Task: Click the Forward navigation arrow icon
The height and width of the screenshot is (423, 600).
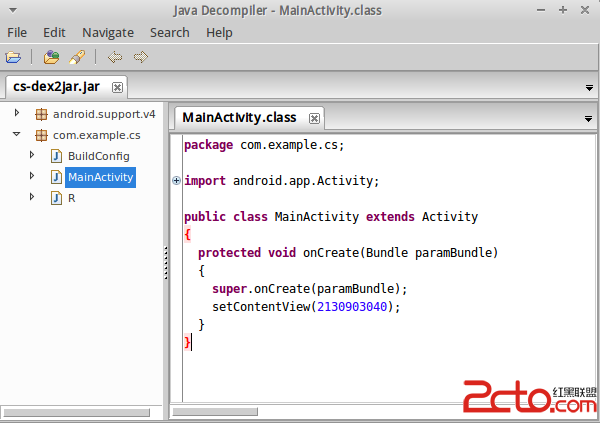Action: [141, 57]
